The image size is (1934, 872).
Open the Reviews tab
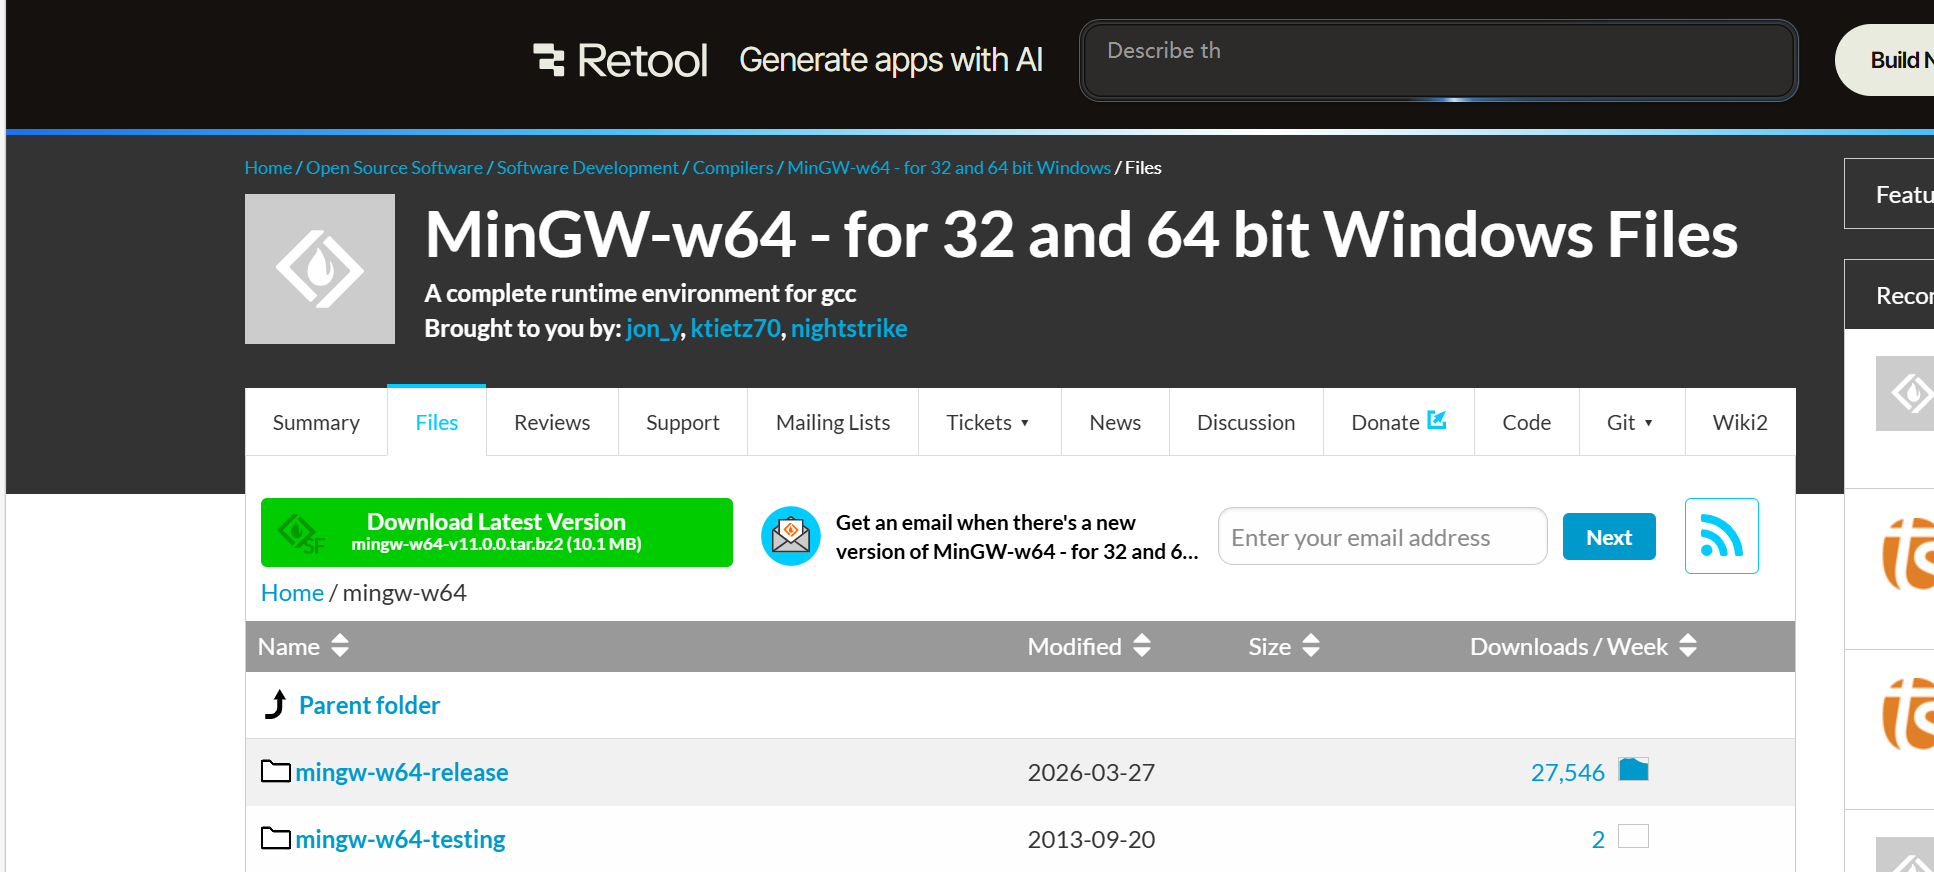point(552,422)
